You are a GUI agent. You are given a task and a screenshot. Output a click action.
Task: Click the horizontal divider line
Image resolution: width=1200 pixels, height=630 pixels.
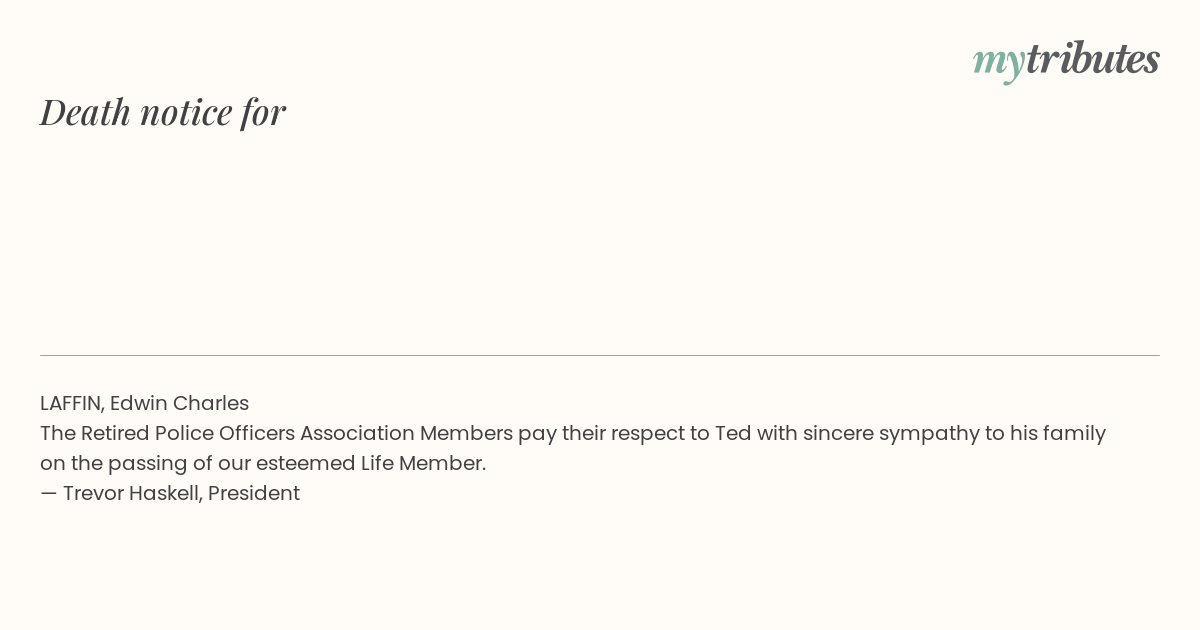coord(600,355)
